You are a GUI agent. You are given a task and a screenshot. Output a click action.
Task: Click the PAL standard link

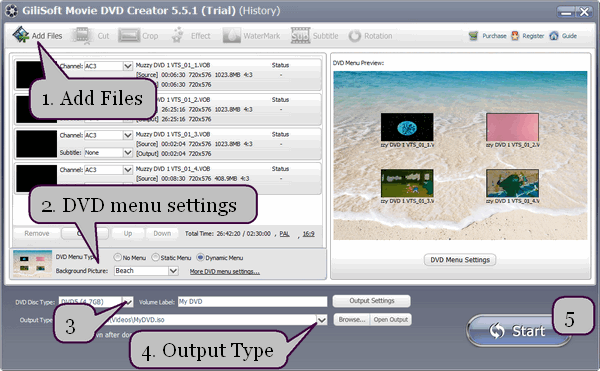(x=284, y=234)
